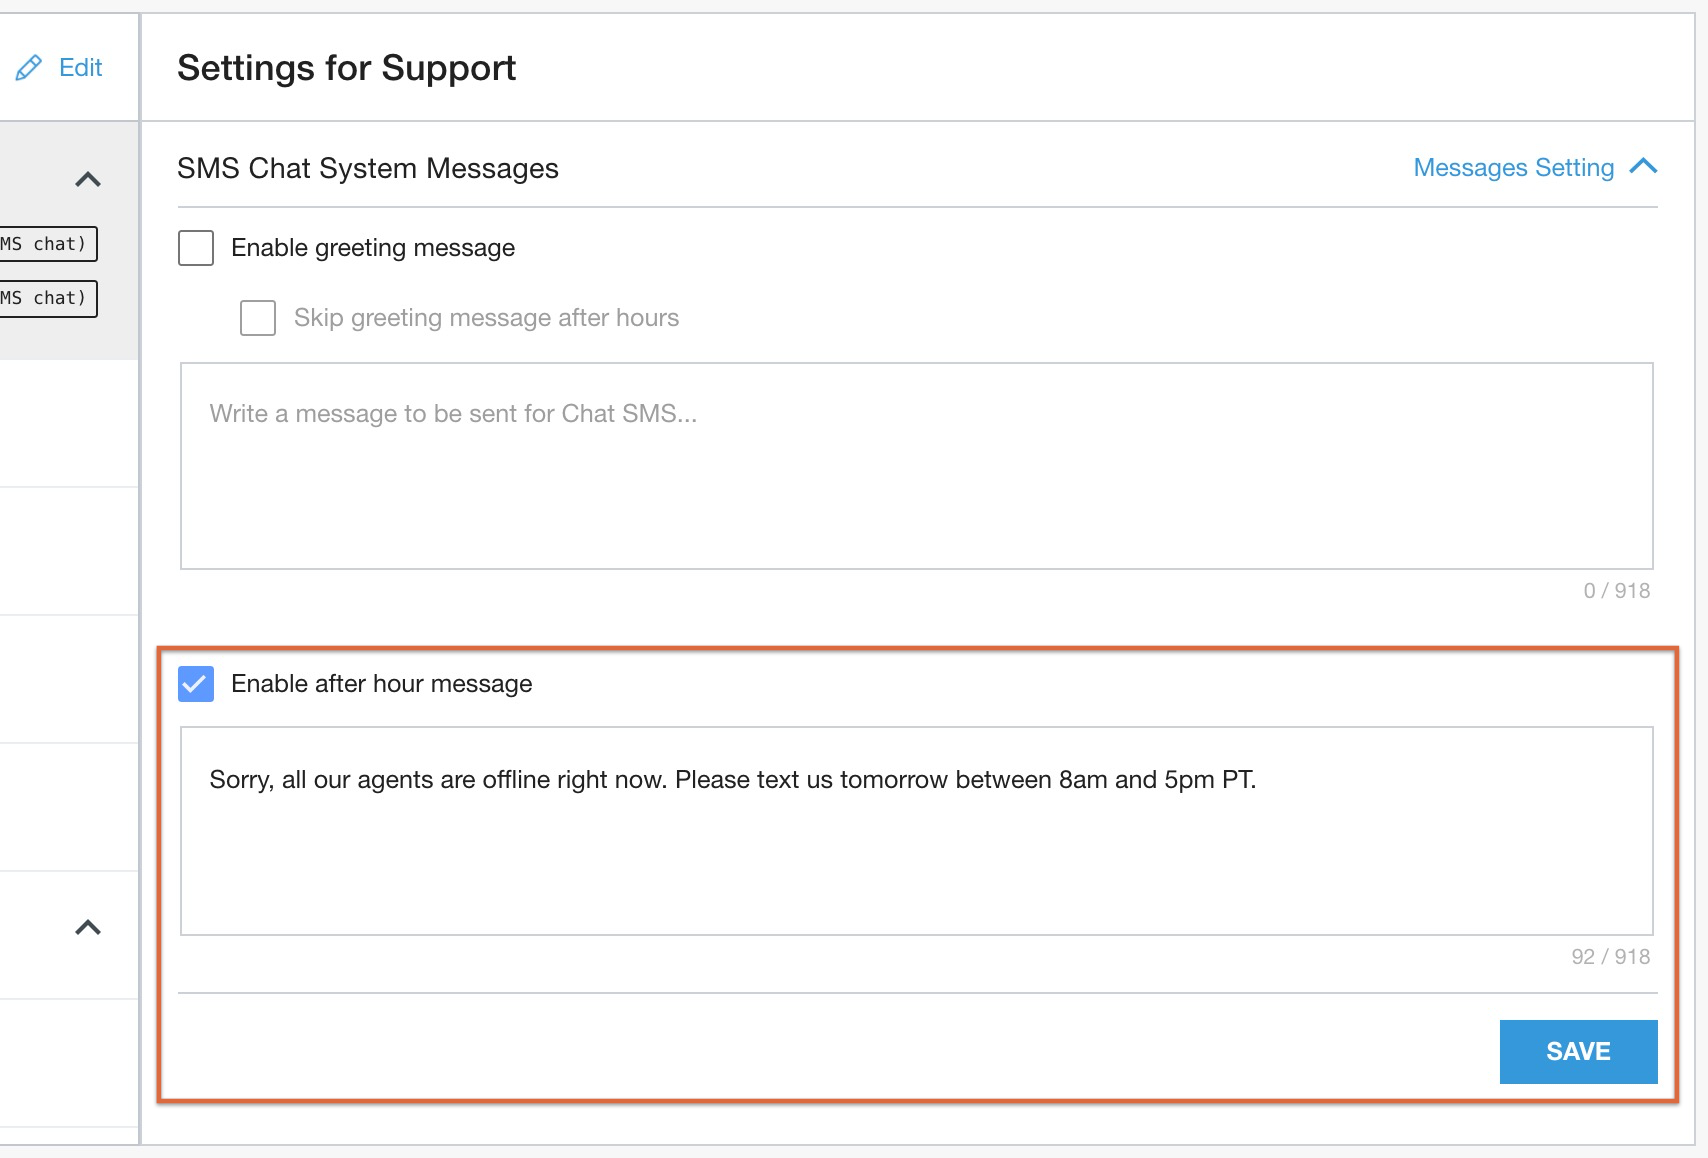
Task: Click the 'SMS Chat System Messages' section title
Action: pos(367,168)
